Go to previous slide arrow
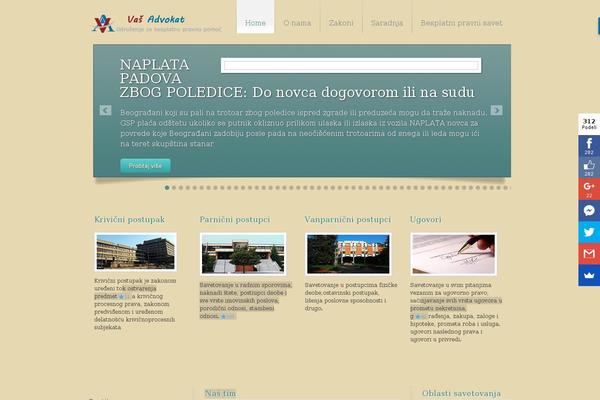The image size is (600, 400). pyautogui.click(x=106, y=110)
